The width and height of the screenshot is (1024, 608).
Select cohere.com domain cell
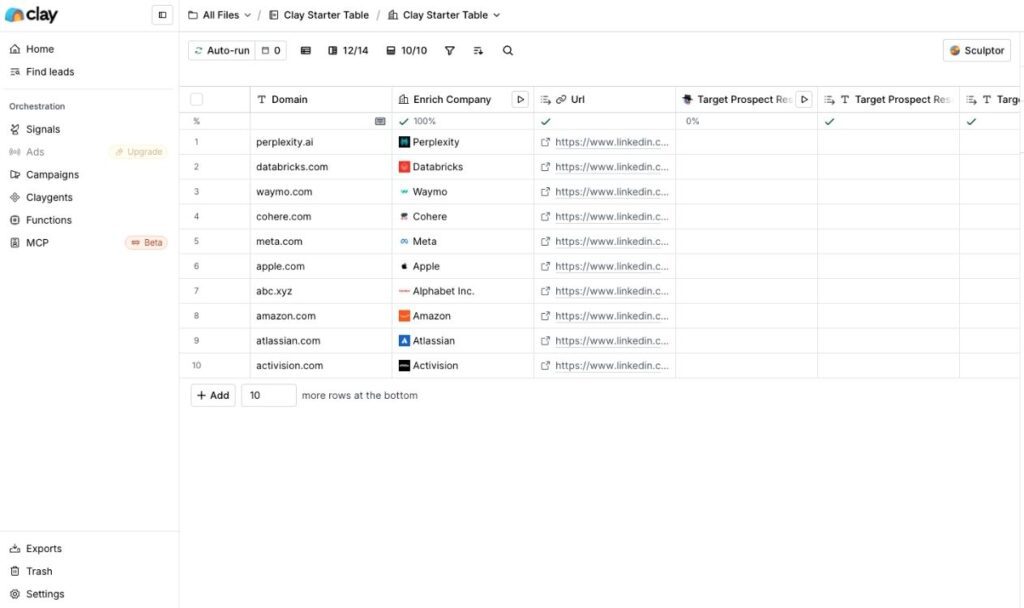click(x=321, y=216)
